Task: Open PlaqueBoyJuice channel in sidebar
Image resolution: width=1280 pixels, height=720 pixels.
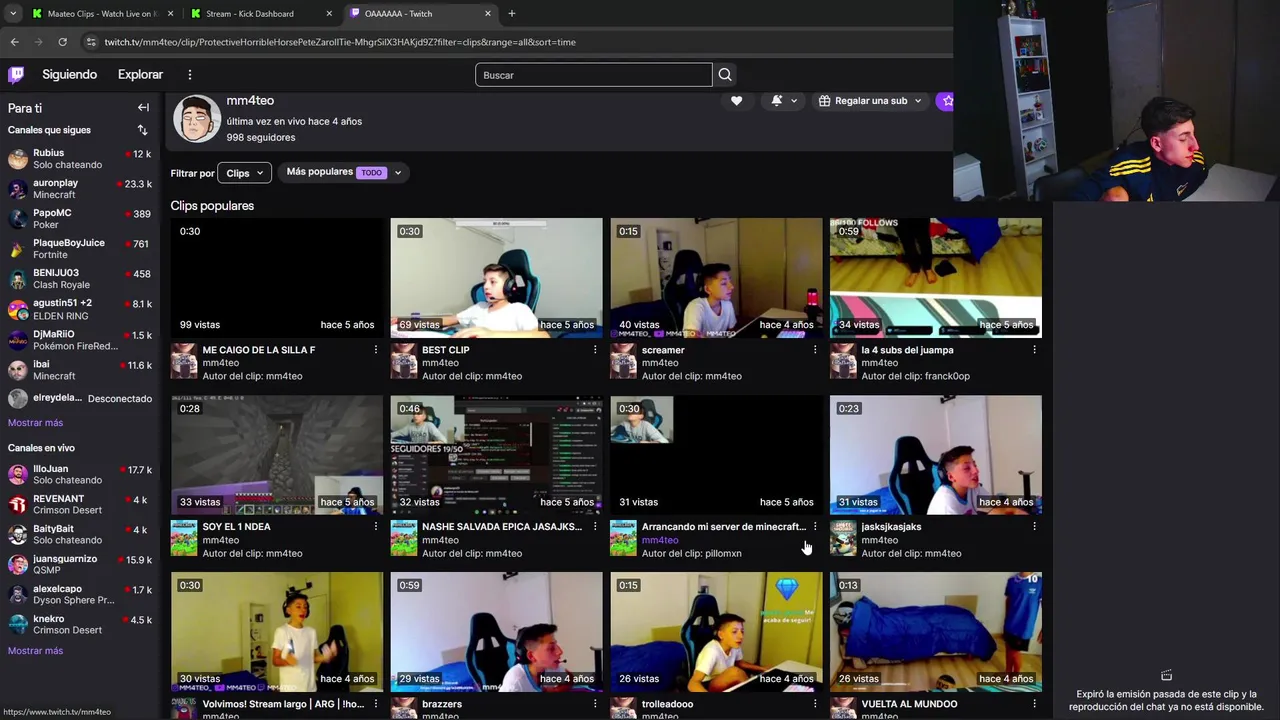Action: tap(80, 249)
